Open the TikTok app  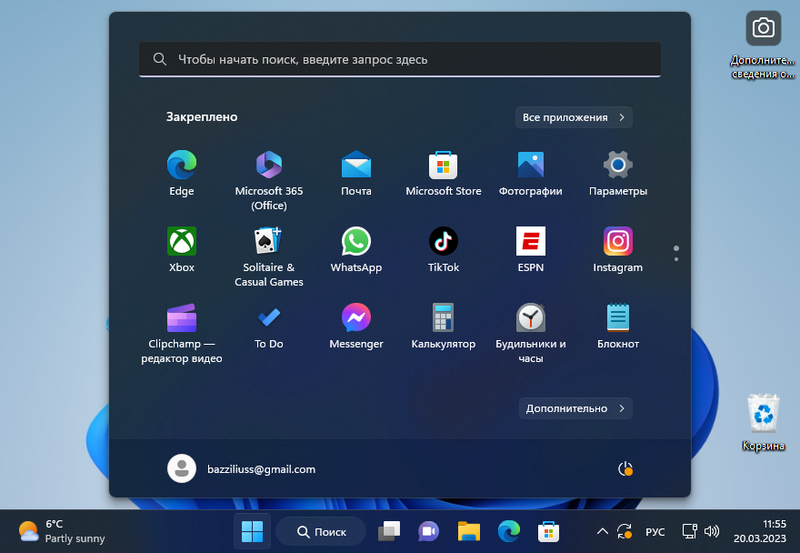point(443,249)
